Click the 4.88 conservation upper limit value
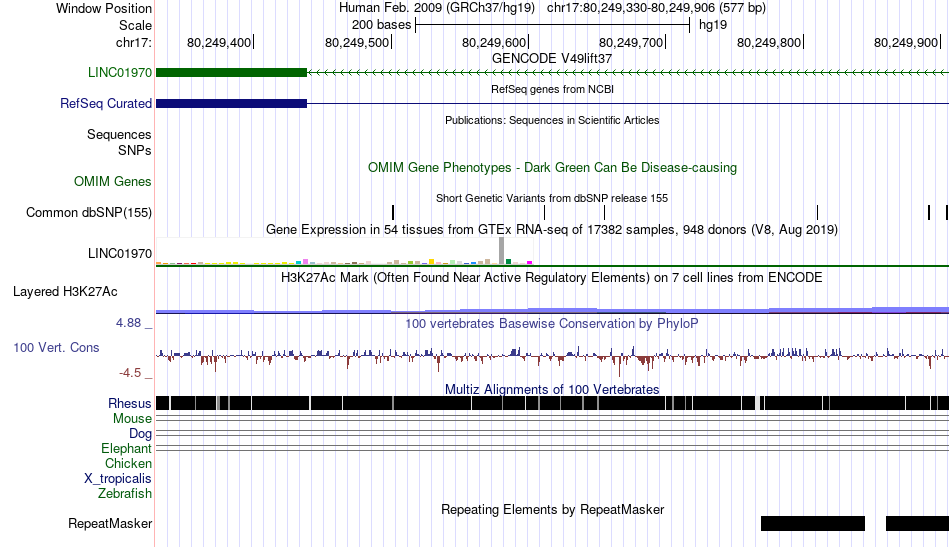Screen dimensions: 950x547 (128, 323)
